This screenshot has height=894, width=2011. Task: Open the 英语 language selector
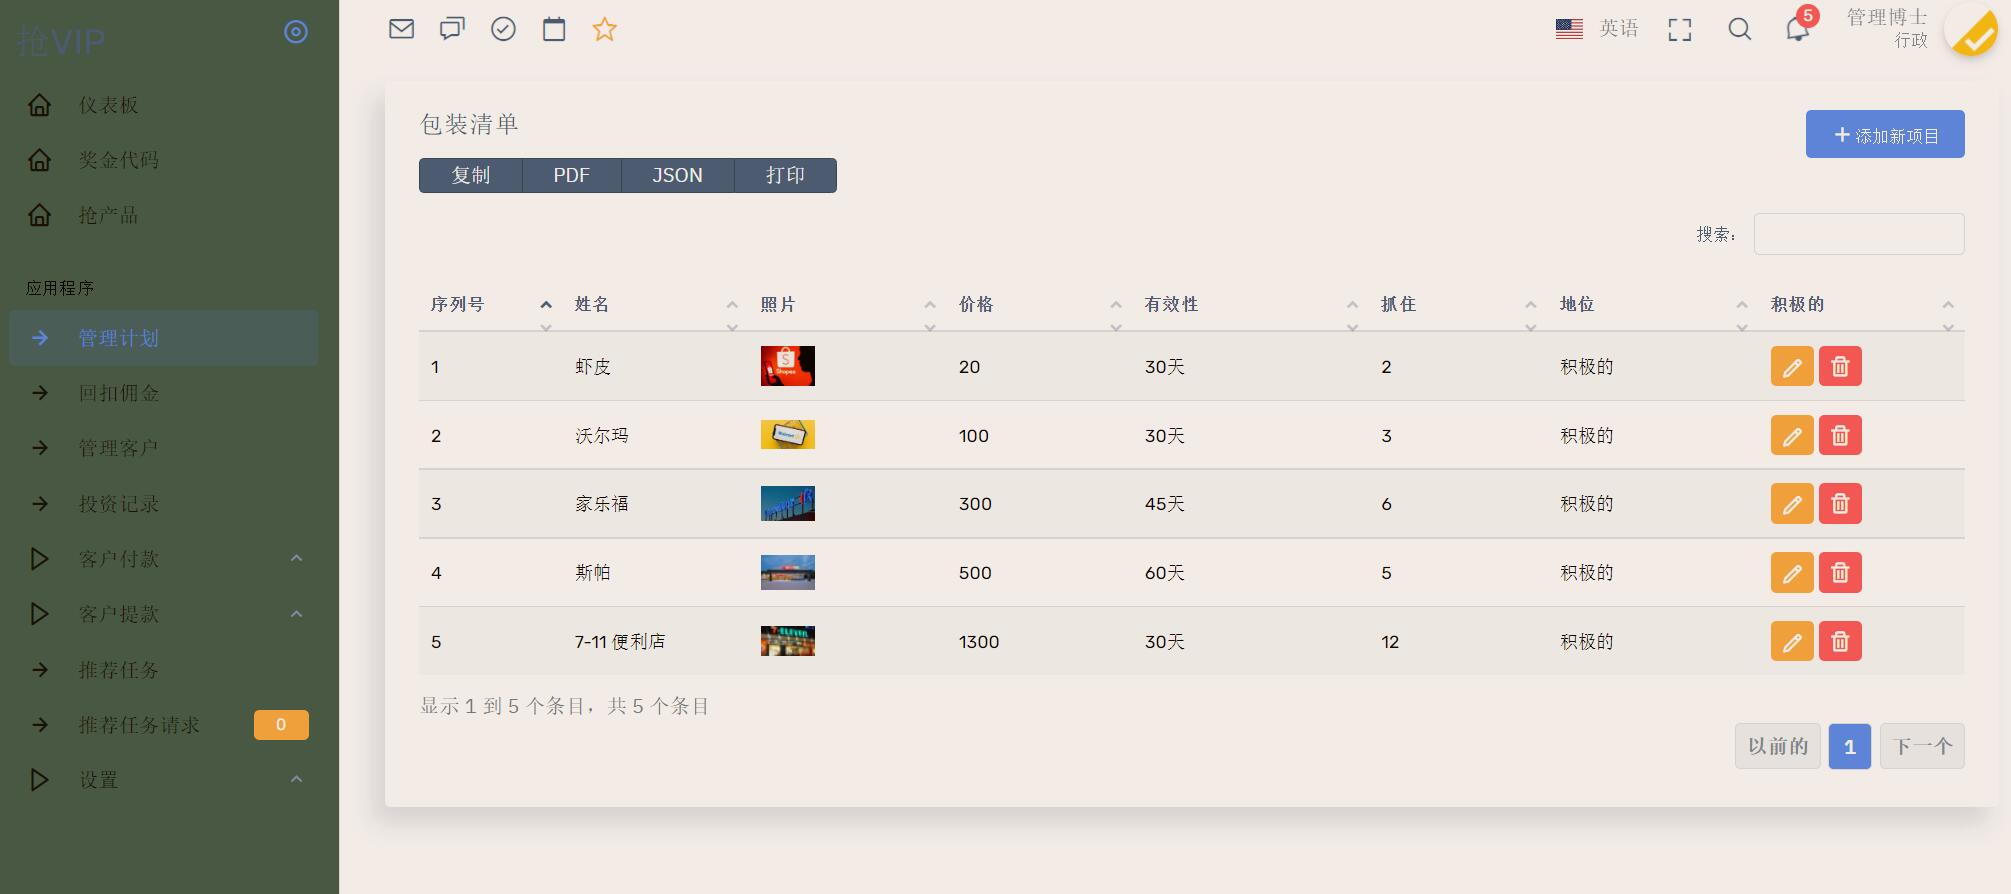coord(1597,29)
